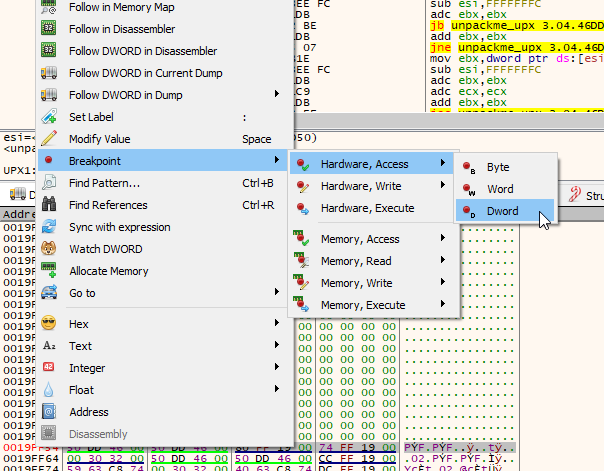Expand the Hex submenu arrow
Image resolution: width=604 pixels, height=471 pixels.
point(277,322)
